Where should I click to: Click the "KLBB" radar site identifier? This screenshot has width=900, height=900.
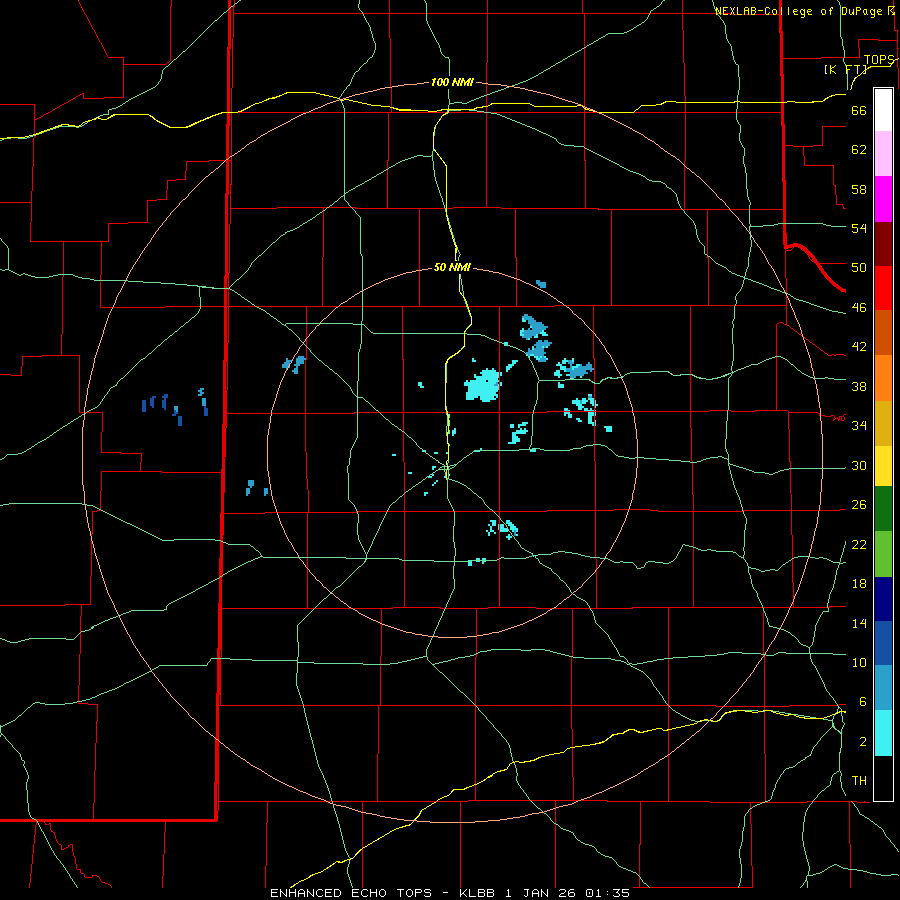pos(477,893)
